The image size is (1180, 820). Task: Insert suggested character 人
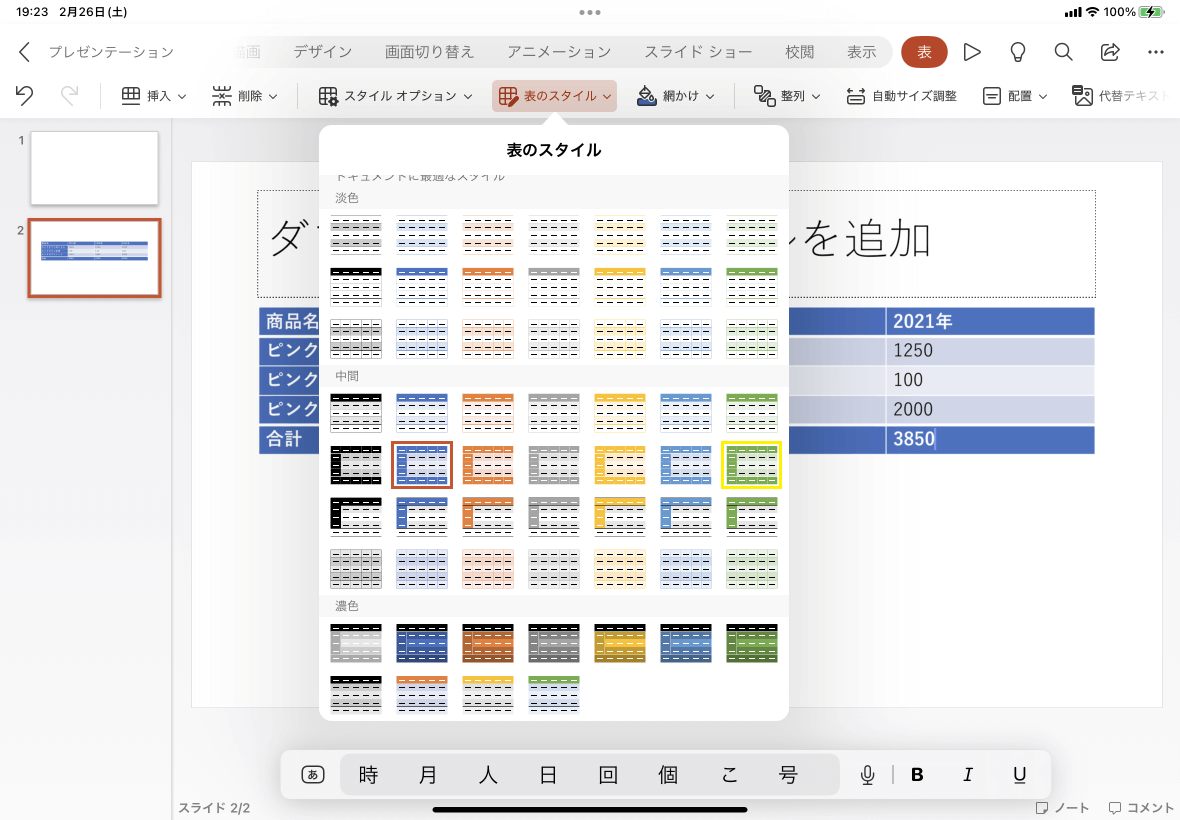(488, 775)
